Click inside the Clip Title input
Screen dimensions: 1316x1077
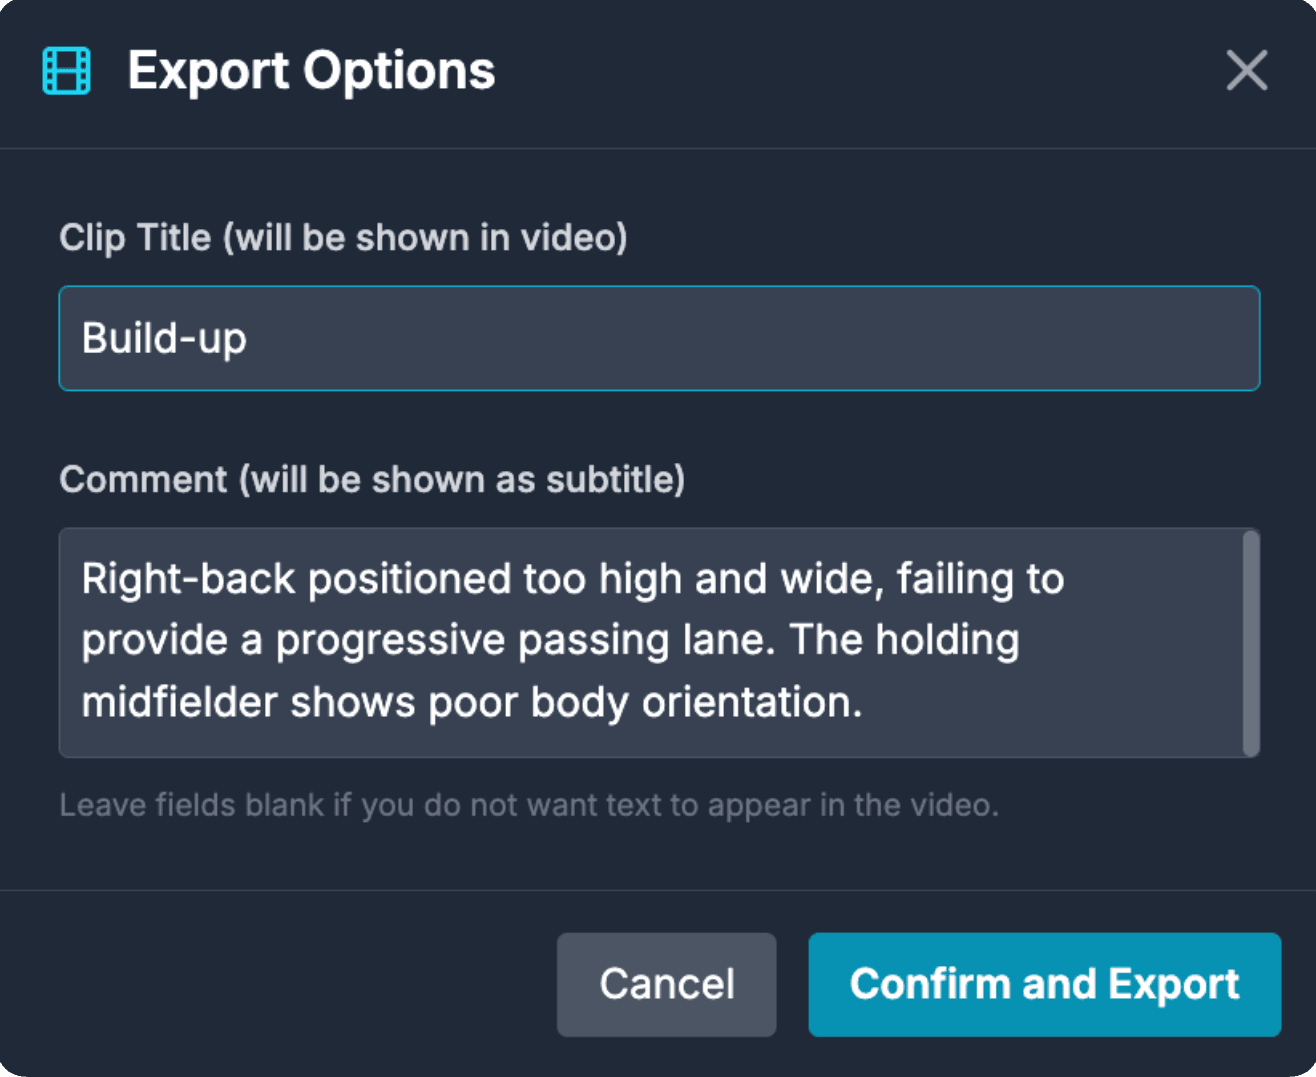tap(660, 338)
